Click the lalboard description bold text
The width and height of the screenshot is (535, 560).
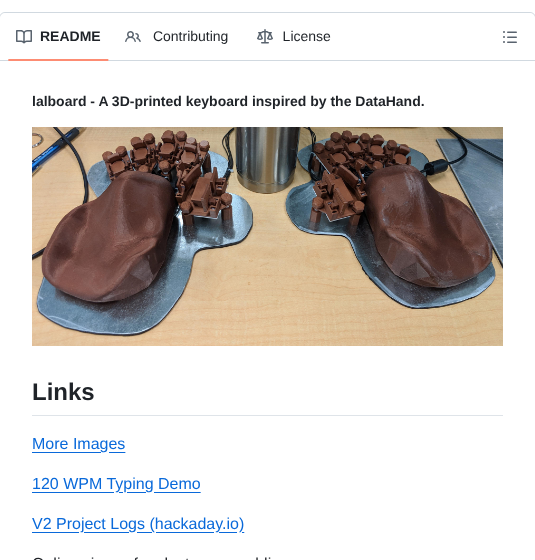228,101
